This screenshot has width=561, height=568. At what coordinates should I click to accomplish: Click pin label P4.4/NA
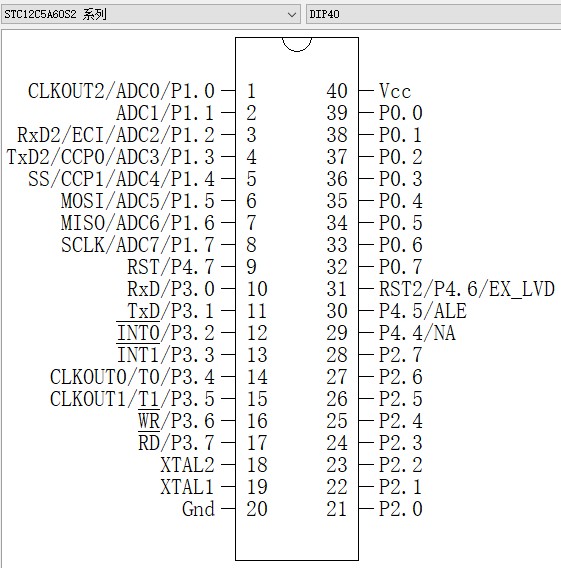pos(417,333)
